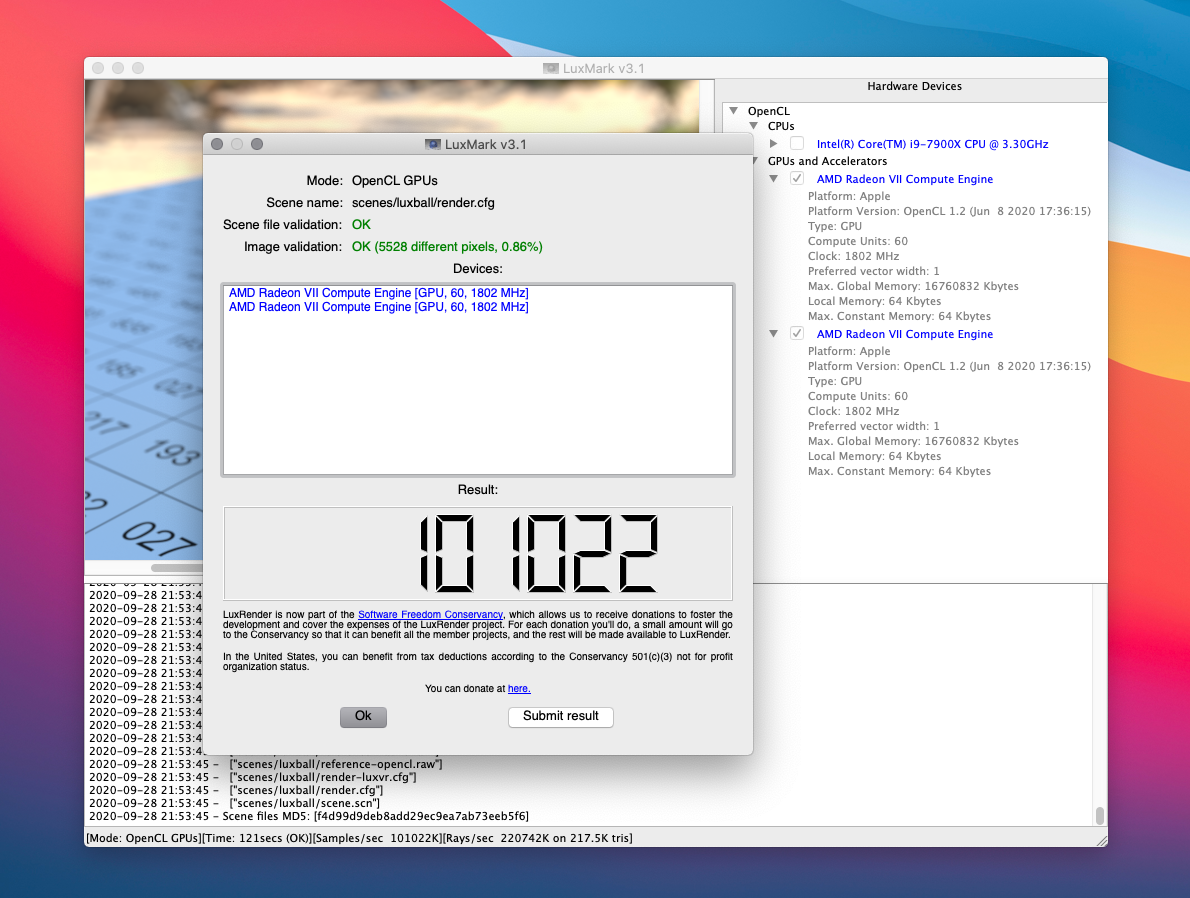This screenshot has height=898, width=1190.
Task: Collapse the first AMD Radeon VII details
Action: 773,179
